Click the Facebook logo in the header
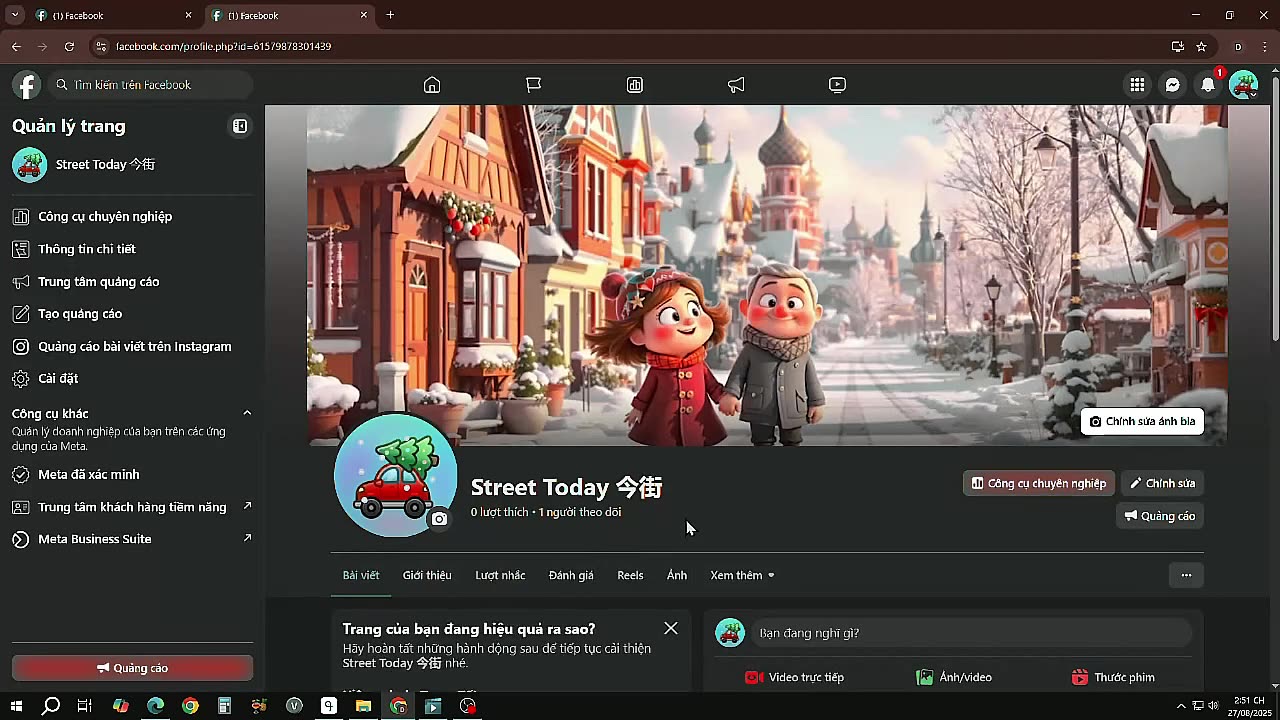The image size is (1280, 720). [x=27, y=85]
